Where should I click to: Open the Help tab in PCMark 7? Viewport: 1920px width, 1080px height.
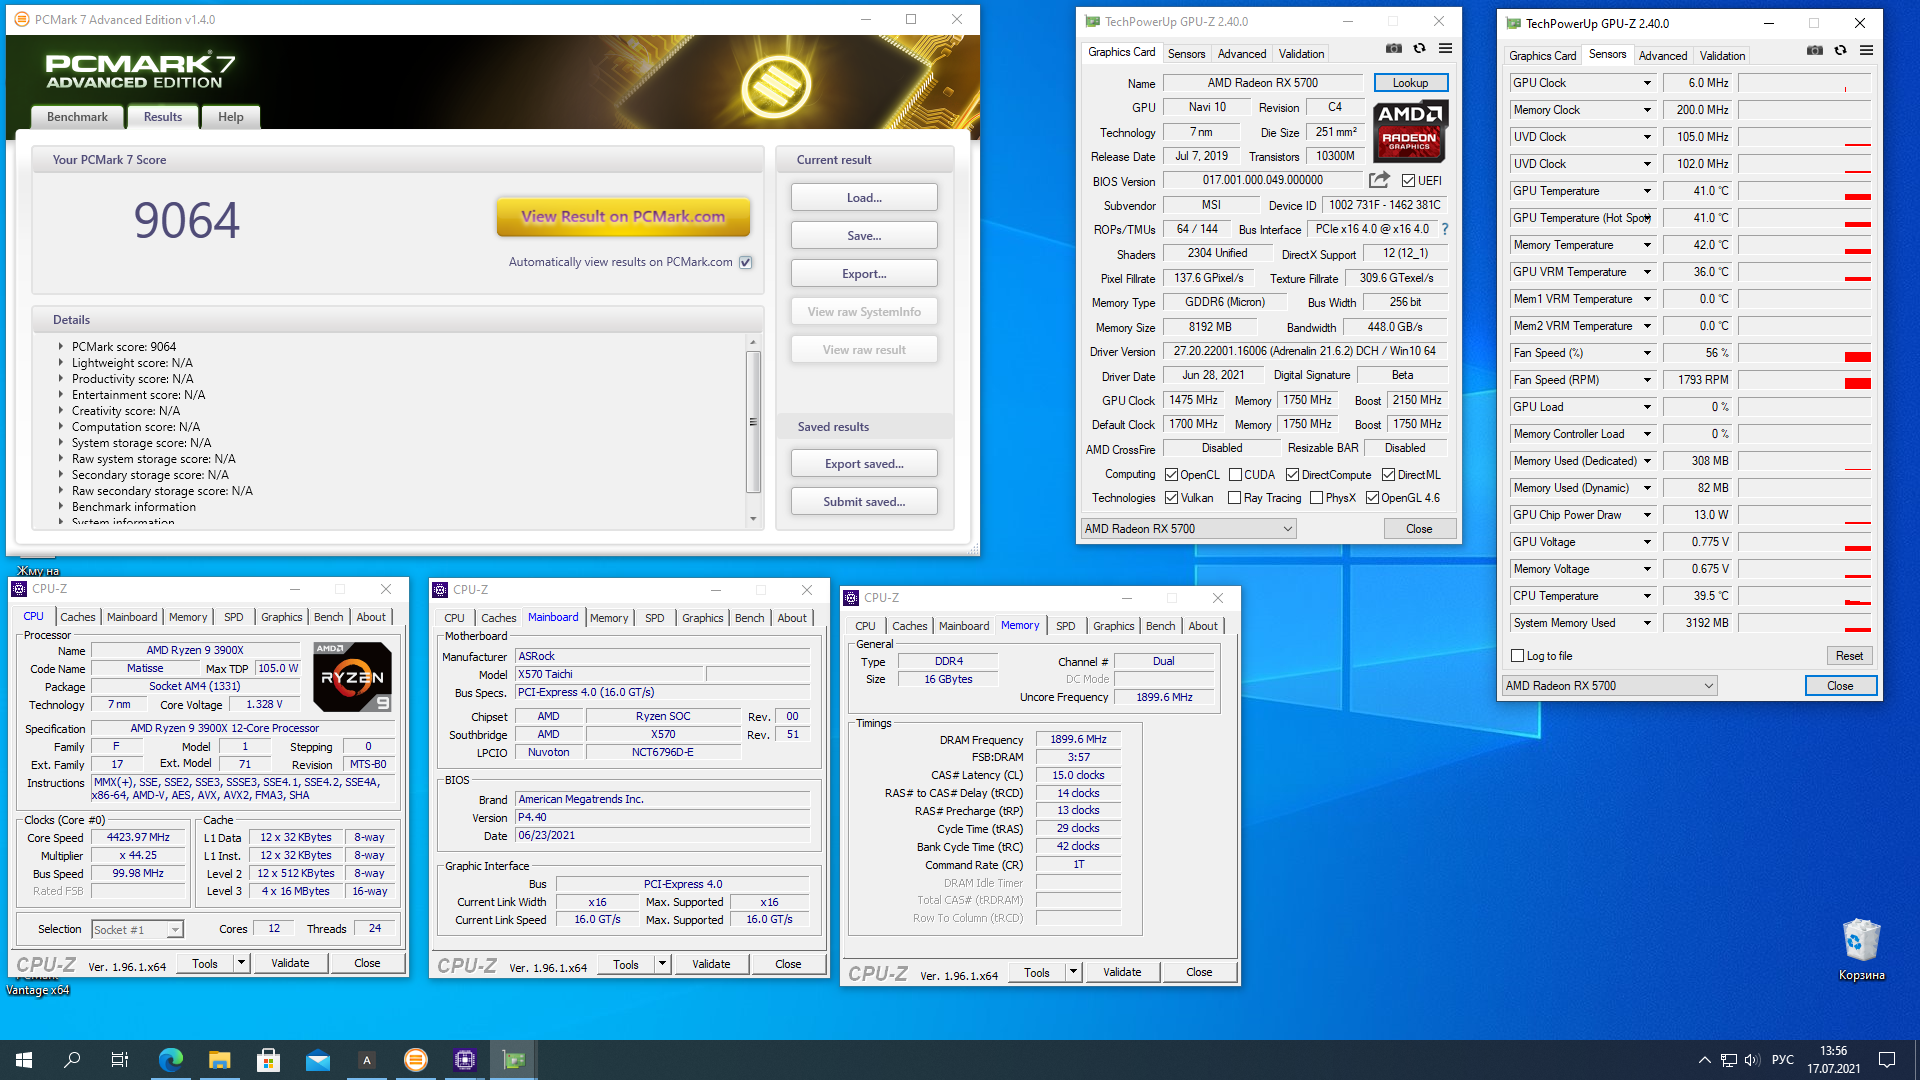tap(231, 117)
